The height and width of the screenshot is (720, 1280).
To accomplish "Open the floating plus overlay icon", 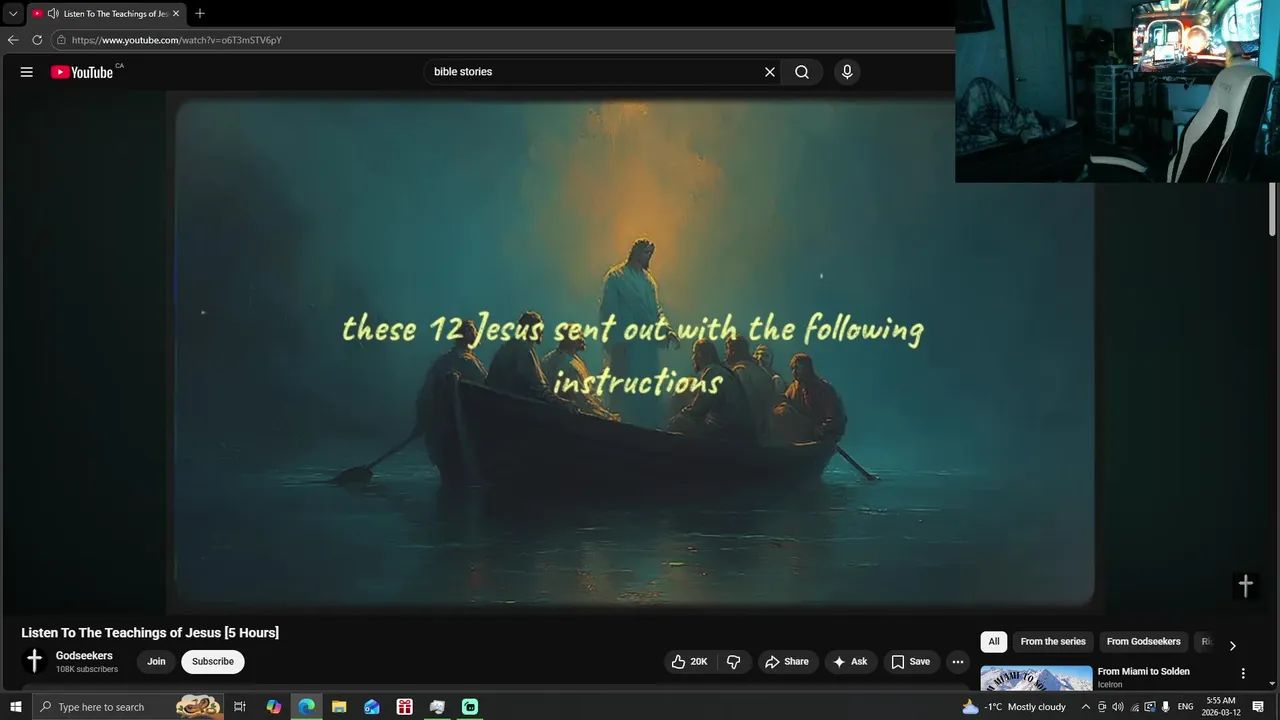I will coord(1246,586).
